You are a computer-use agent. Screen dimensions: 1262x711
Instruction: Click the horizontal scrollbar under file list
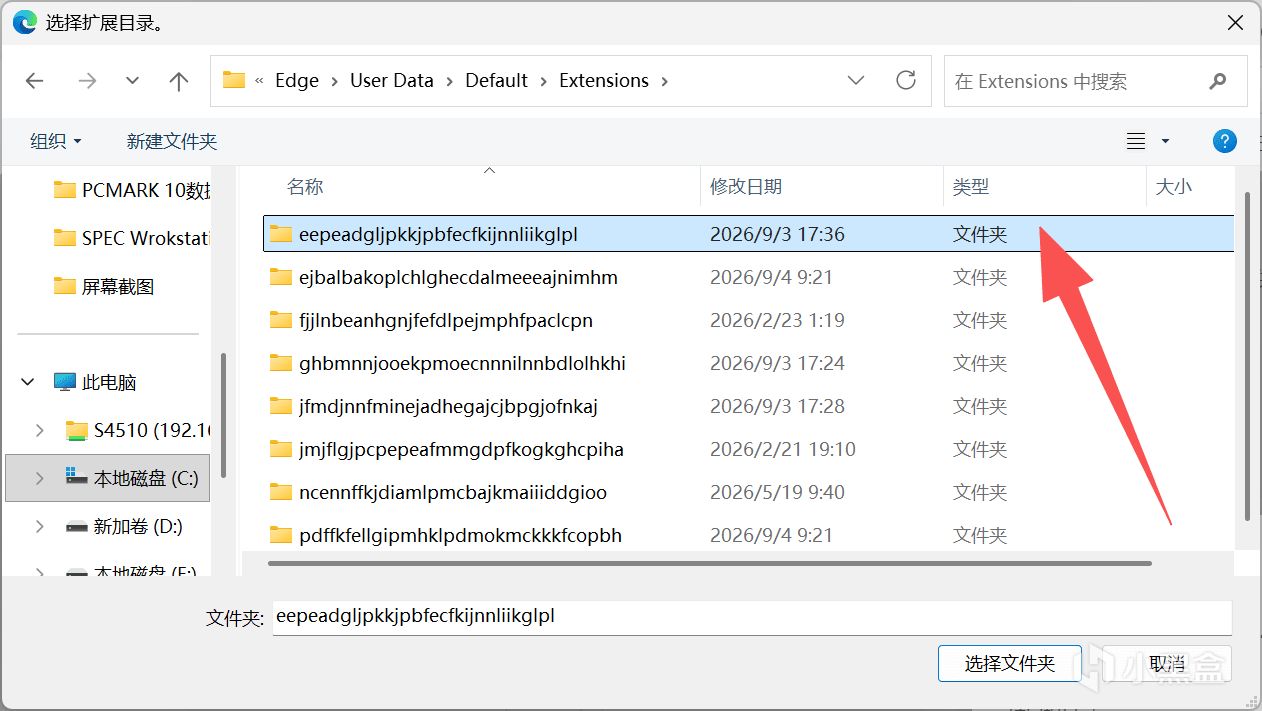click(x=710, y=563)
